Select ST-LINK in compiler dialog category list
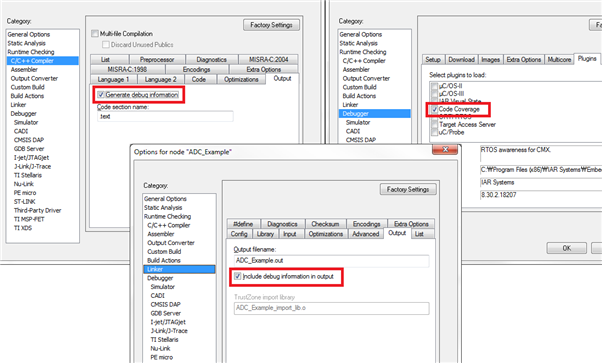Image resolution: width=602 pixels, height=363 pixels. coord(25,201)
